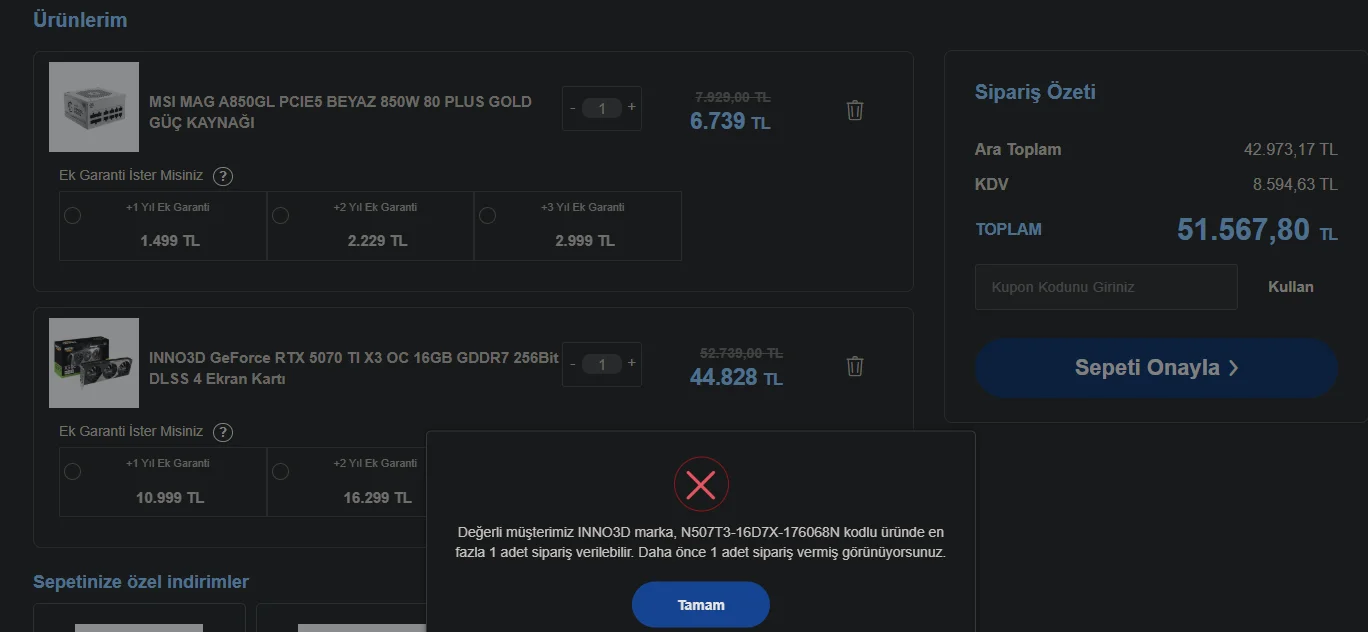The image size is (1368, 632).
Task: Focus the Kupon Kodunu Giriniz field
Action: click(1105, 287)
